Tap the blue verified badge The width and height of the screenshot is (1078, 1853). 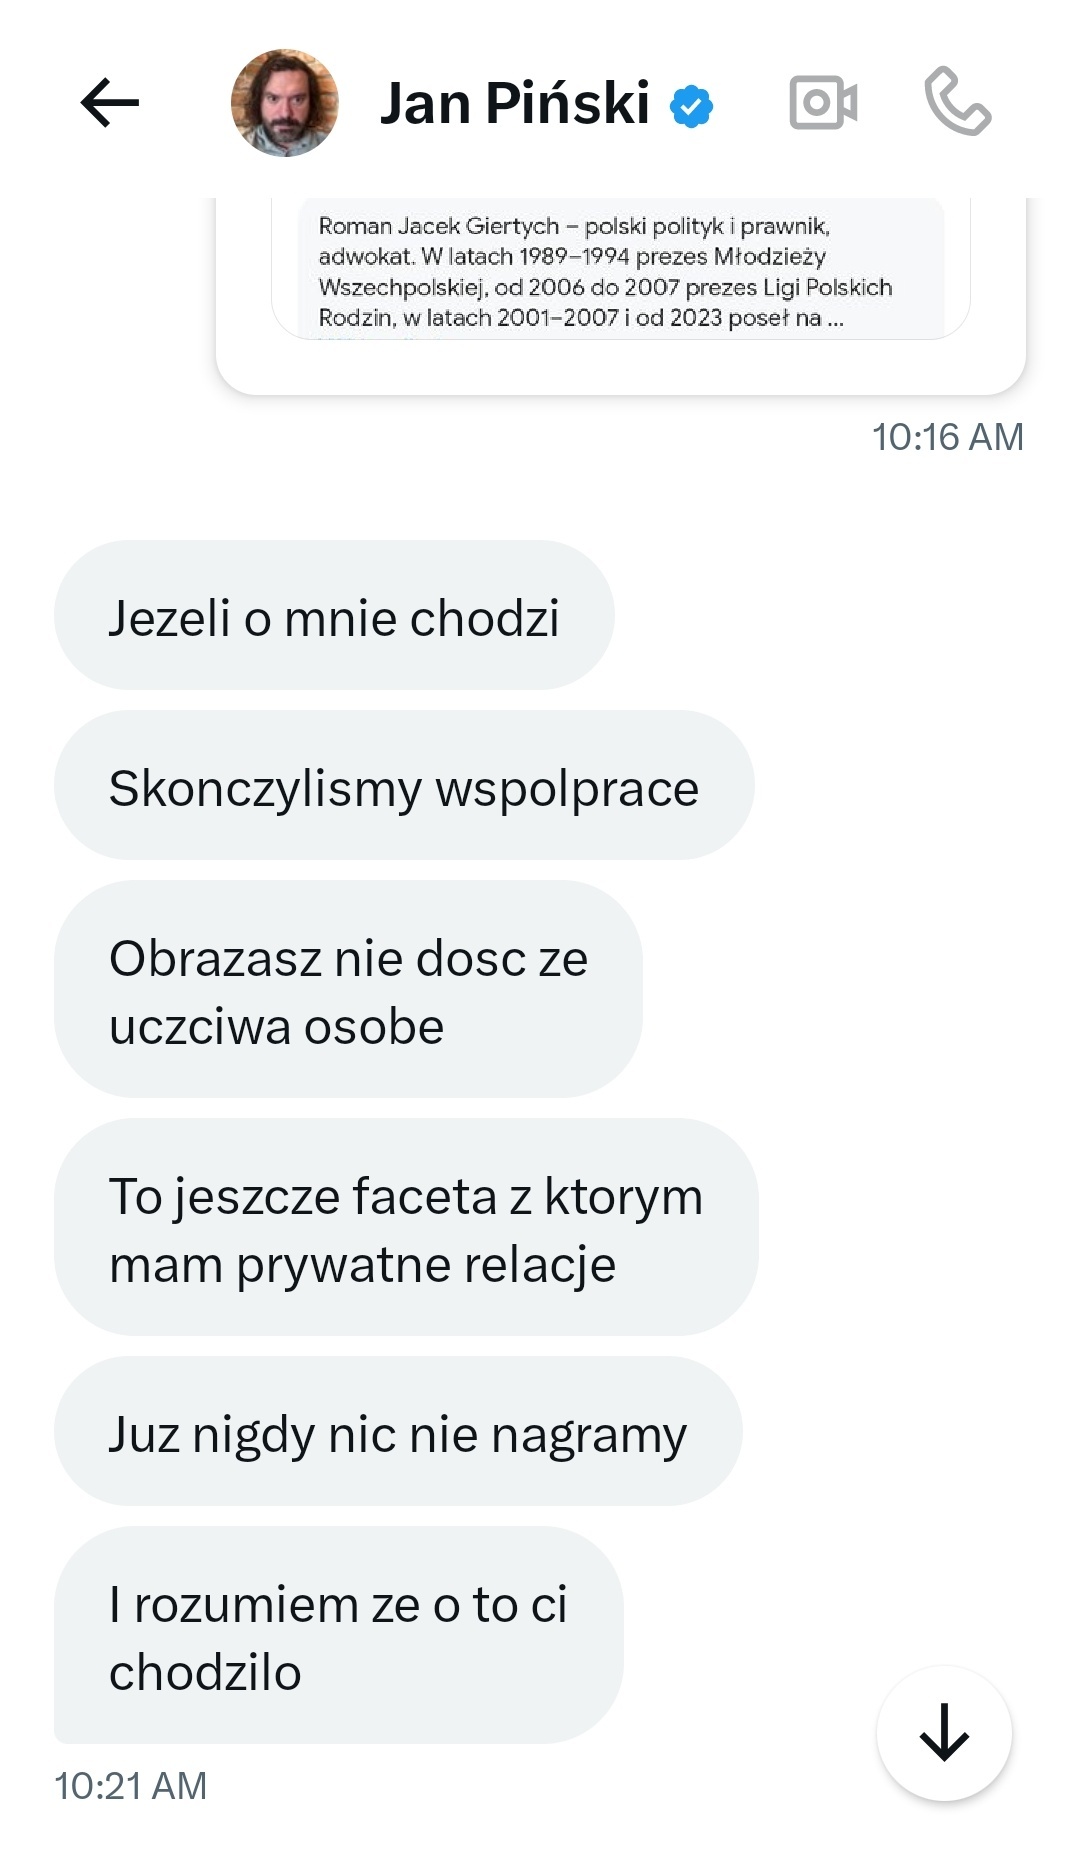click(691, 106)
